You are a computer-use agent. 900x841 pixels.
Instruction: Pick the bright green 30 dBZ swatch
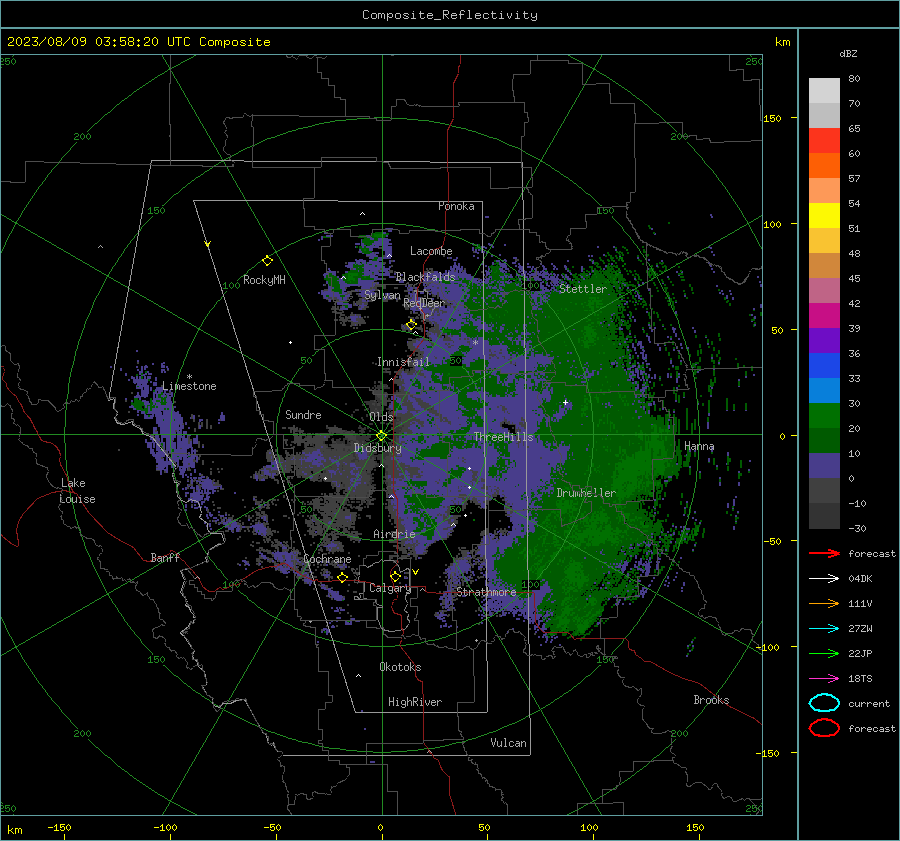(824, 415)
